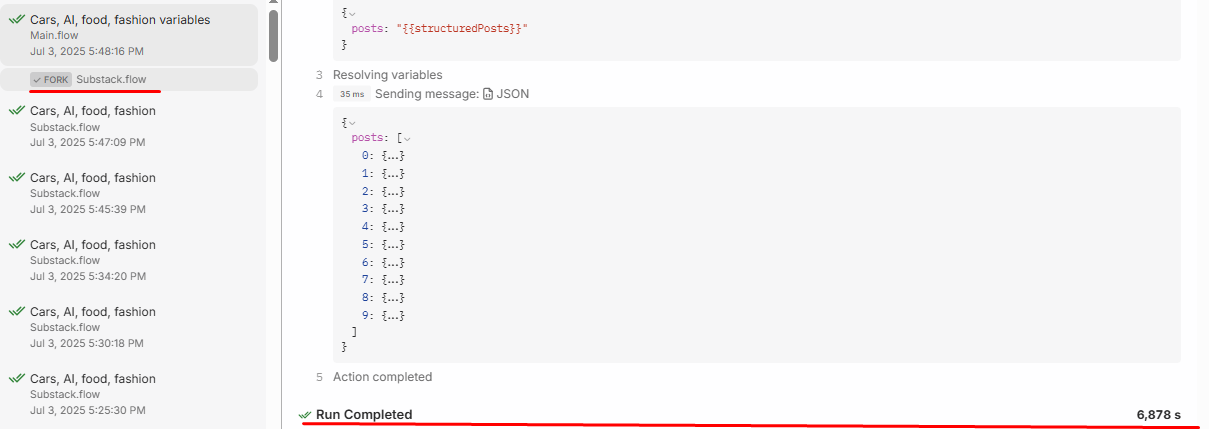Click the check icon of the 5:47:09 PM run
The height and width of the screenshot is (429, 1209).
[x=17, y=111]
